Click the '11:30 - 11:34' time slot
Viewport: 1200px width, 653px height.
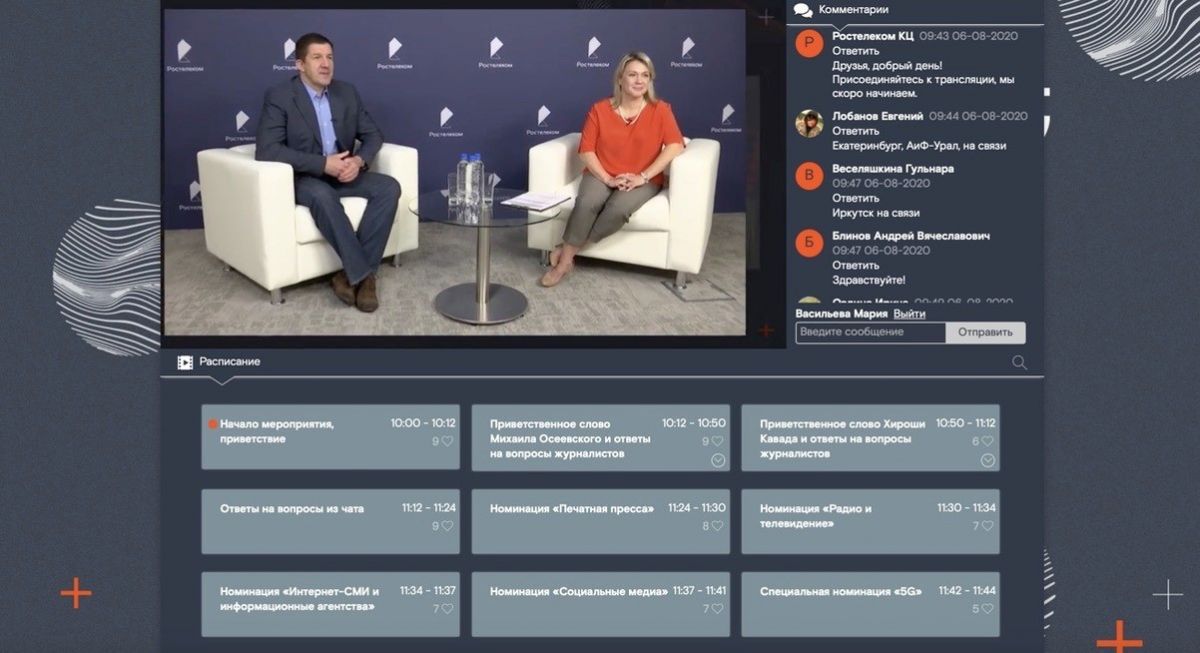pyautogui.click(x=966, y=508)
